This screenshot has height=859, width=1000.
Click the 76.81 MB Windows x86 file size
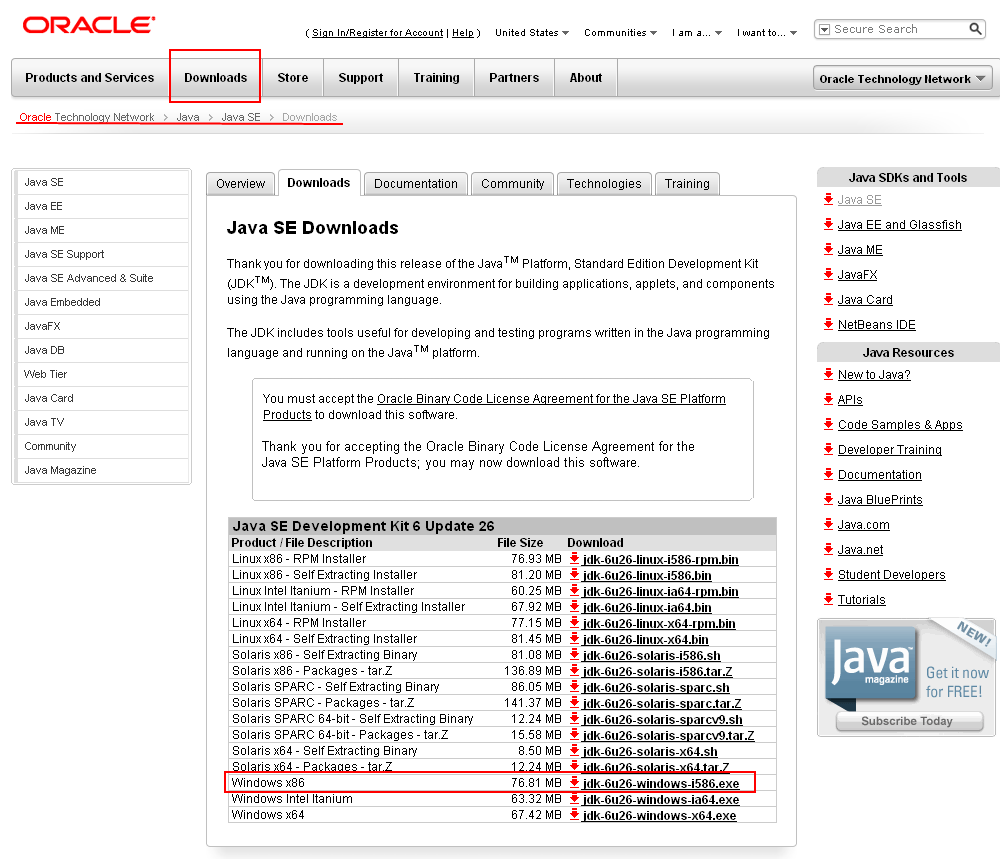[536, 782]
